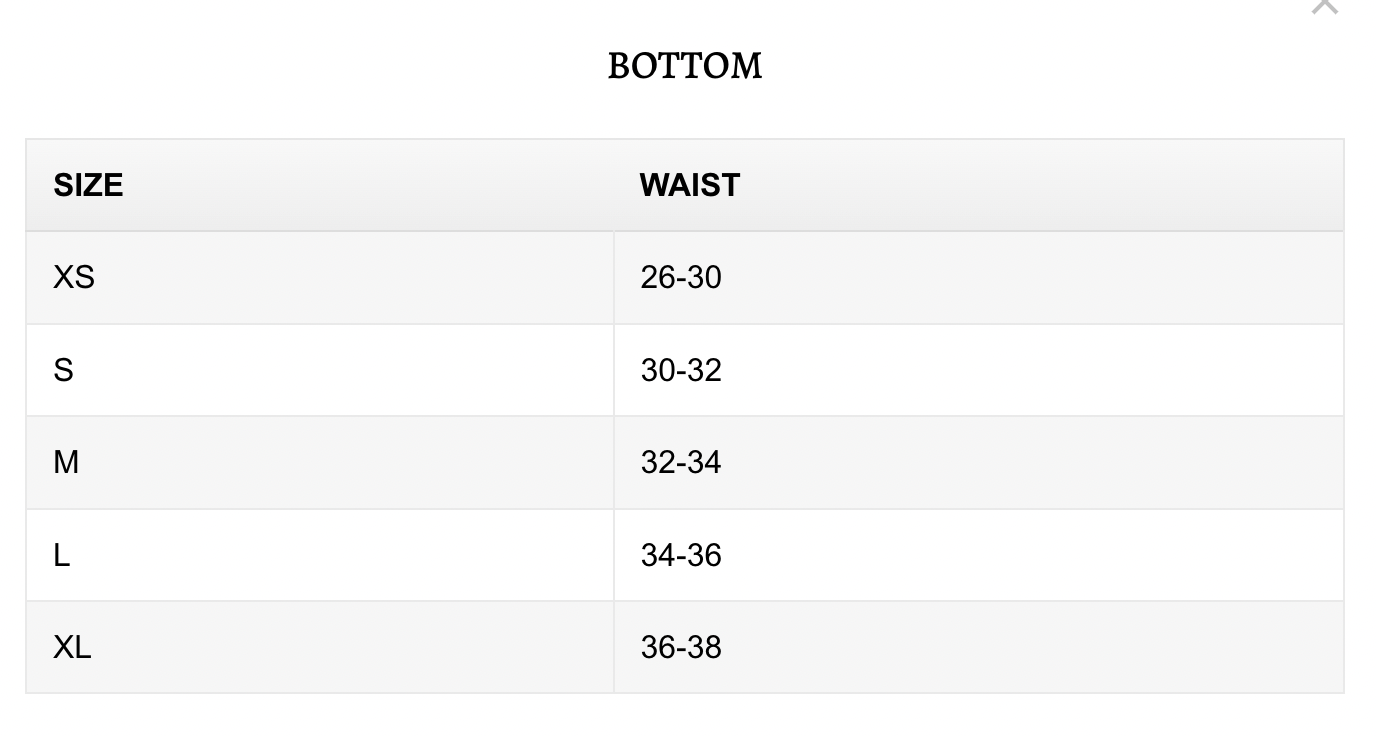Close the size chart popup
1376x736 pixels.
point(1324,6)
